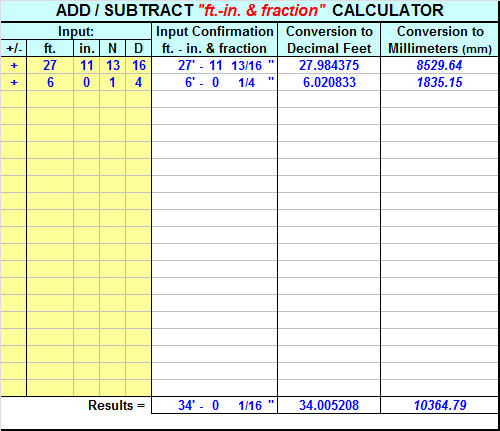Click the Conversion to Decimal Feet header
Screen dimensions: 500x431
click(x=329, y=40)
